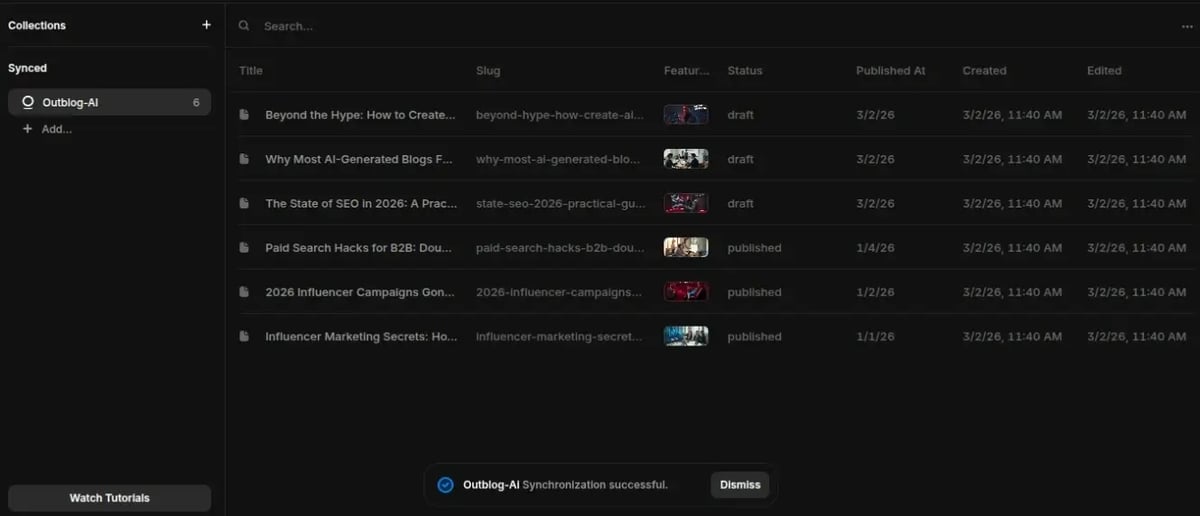Screen dimensions: 1200x516
Task: Open 'Beyond the Hype: How to Create...' item
Action: [x=361, y=115]
